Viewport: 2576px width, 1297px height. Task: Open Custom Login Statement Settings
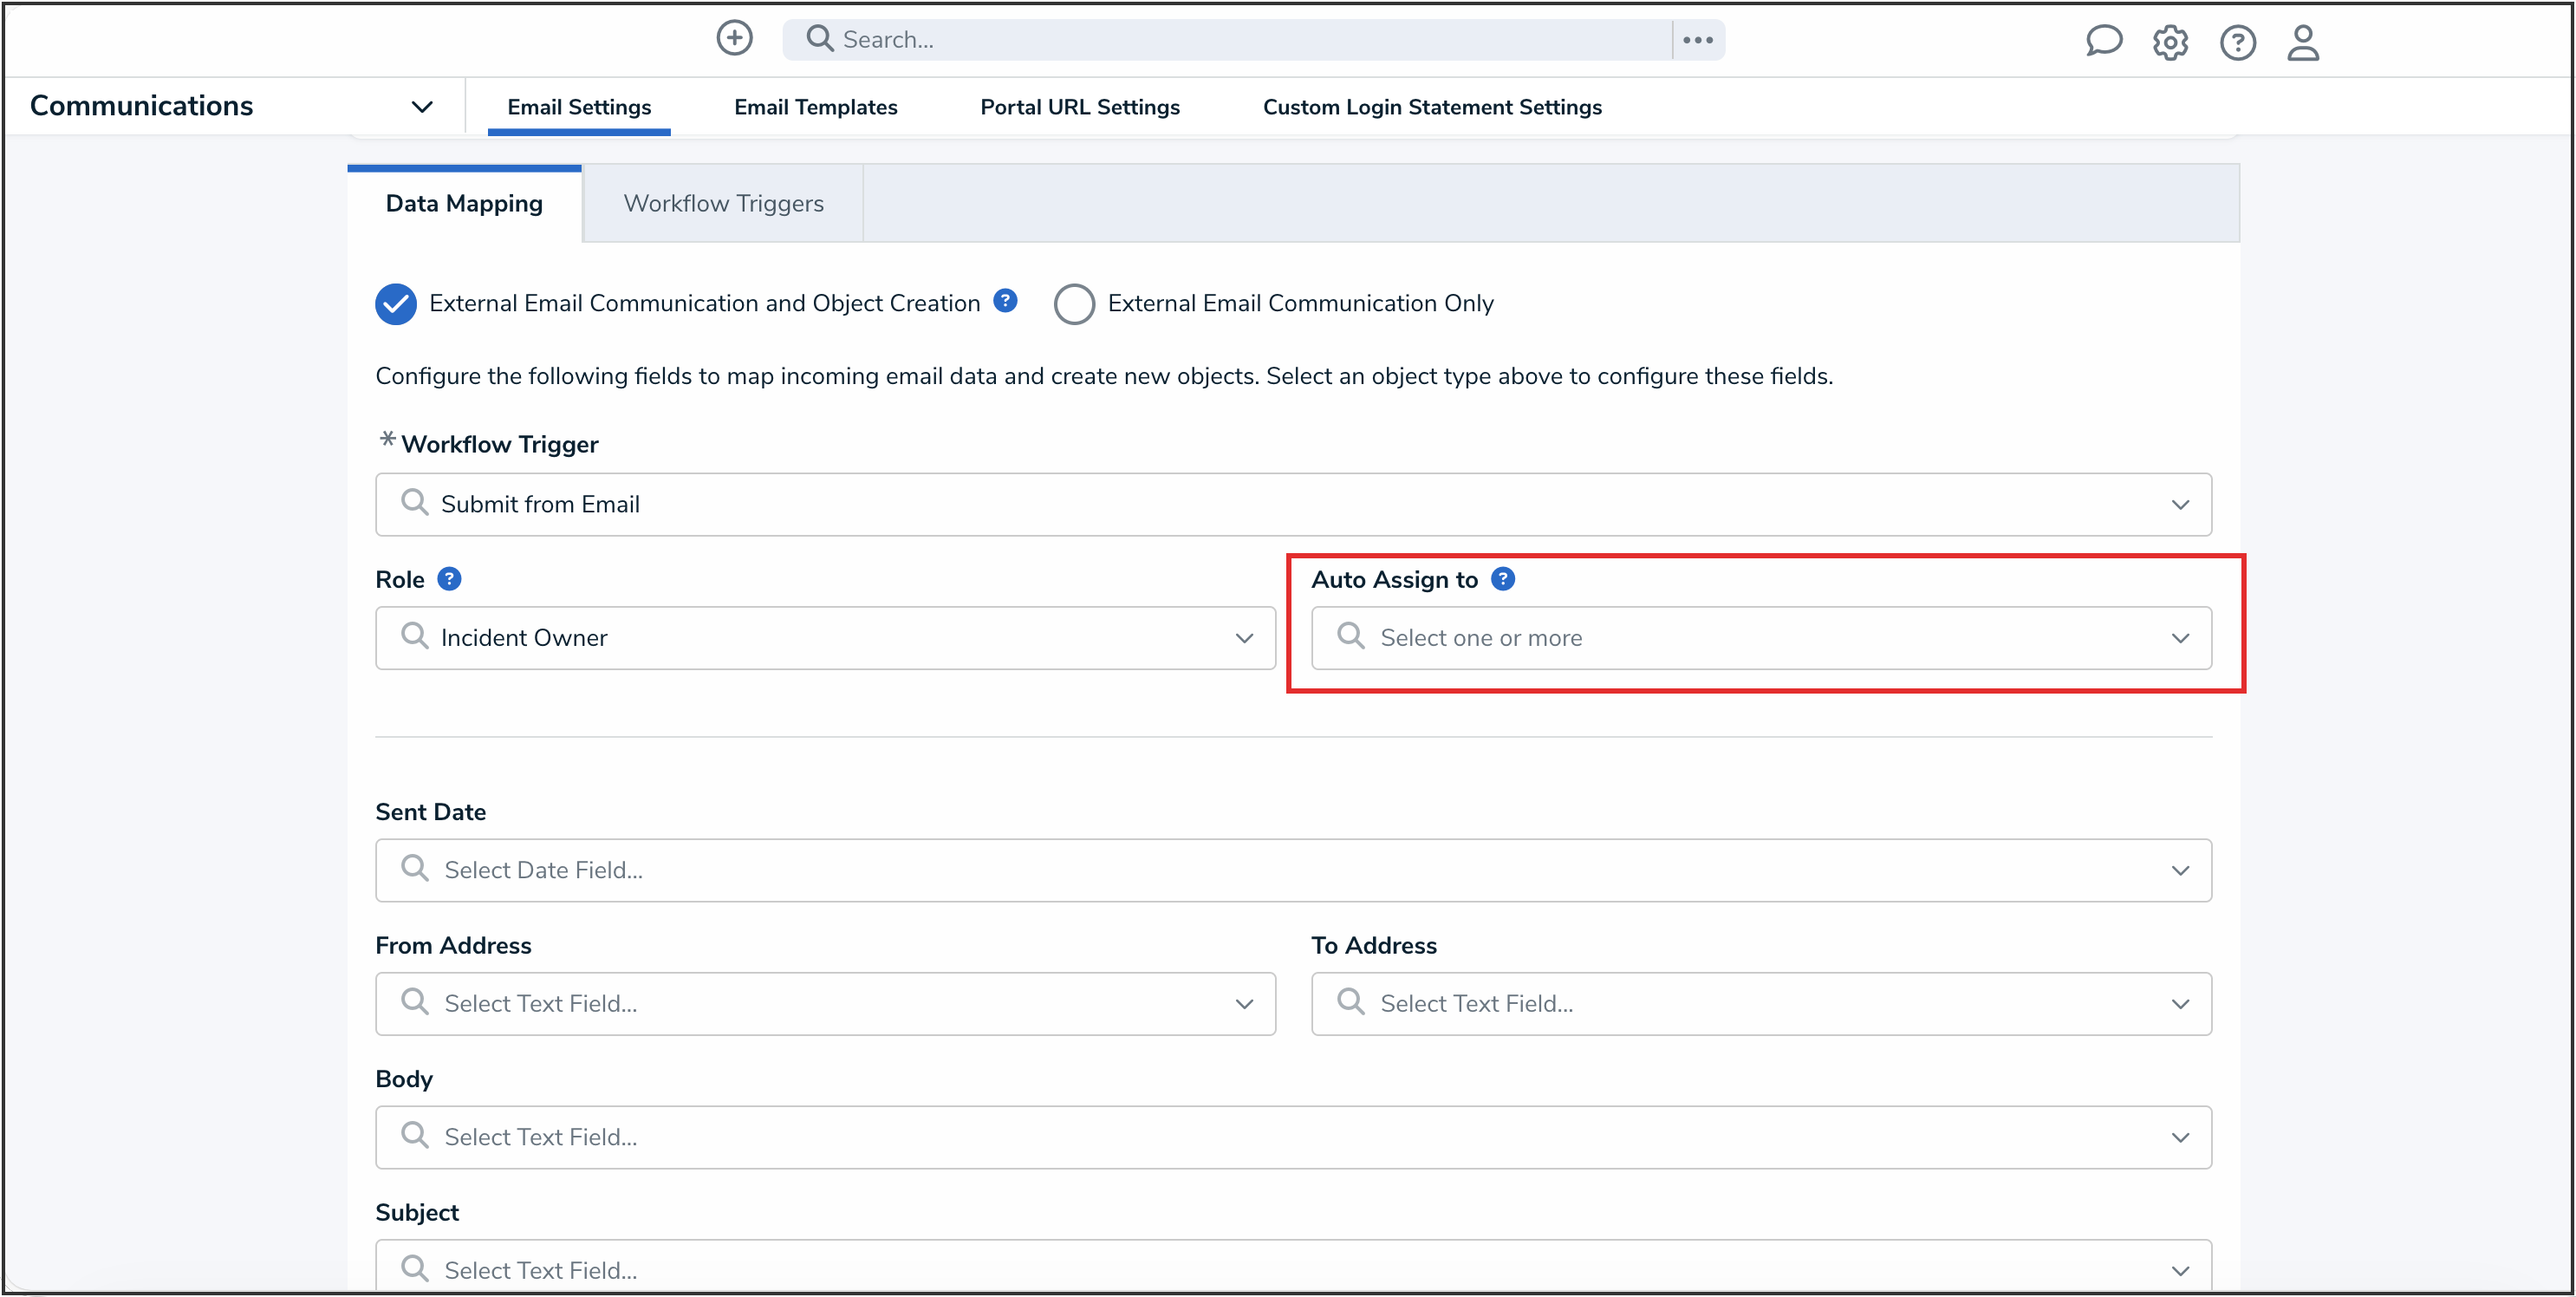(1432, 107)
